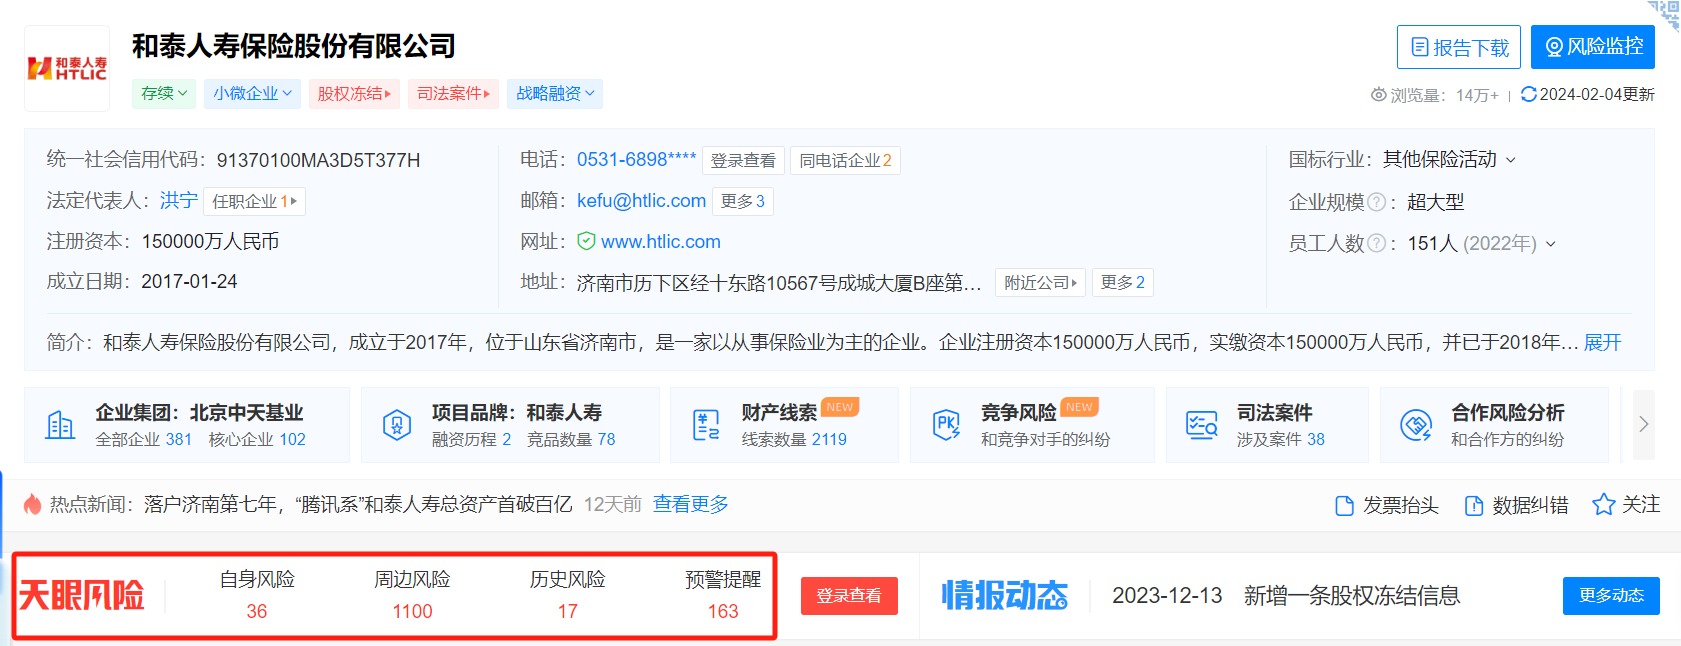The width and height of the screenshot is (1681, 646).
Task: Click the flame icon beside 热点新闻
Action: coord(33,504)
